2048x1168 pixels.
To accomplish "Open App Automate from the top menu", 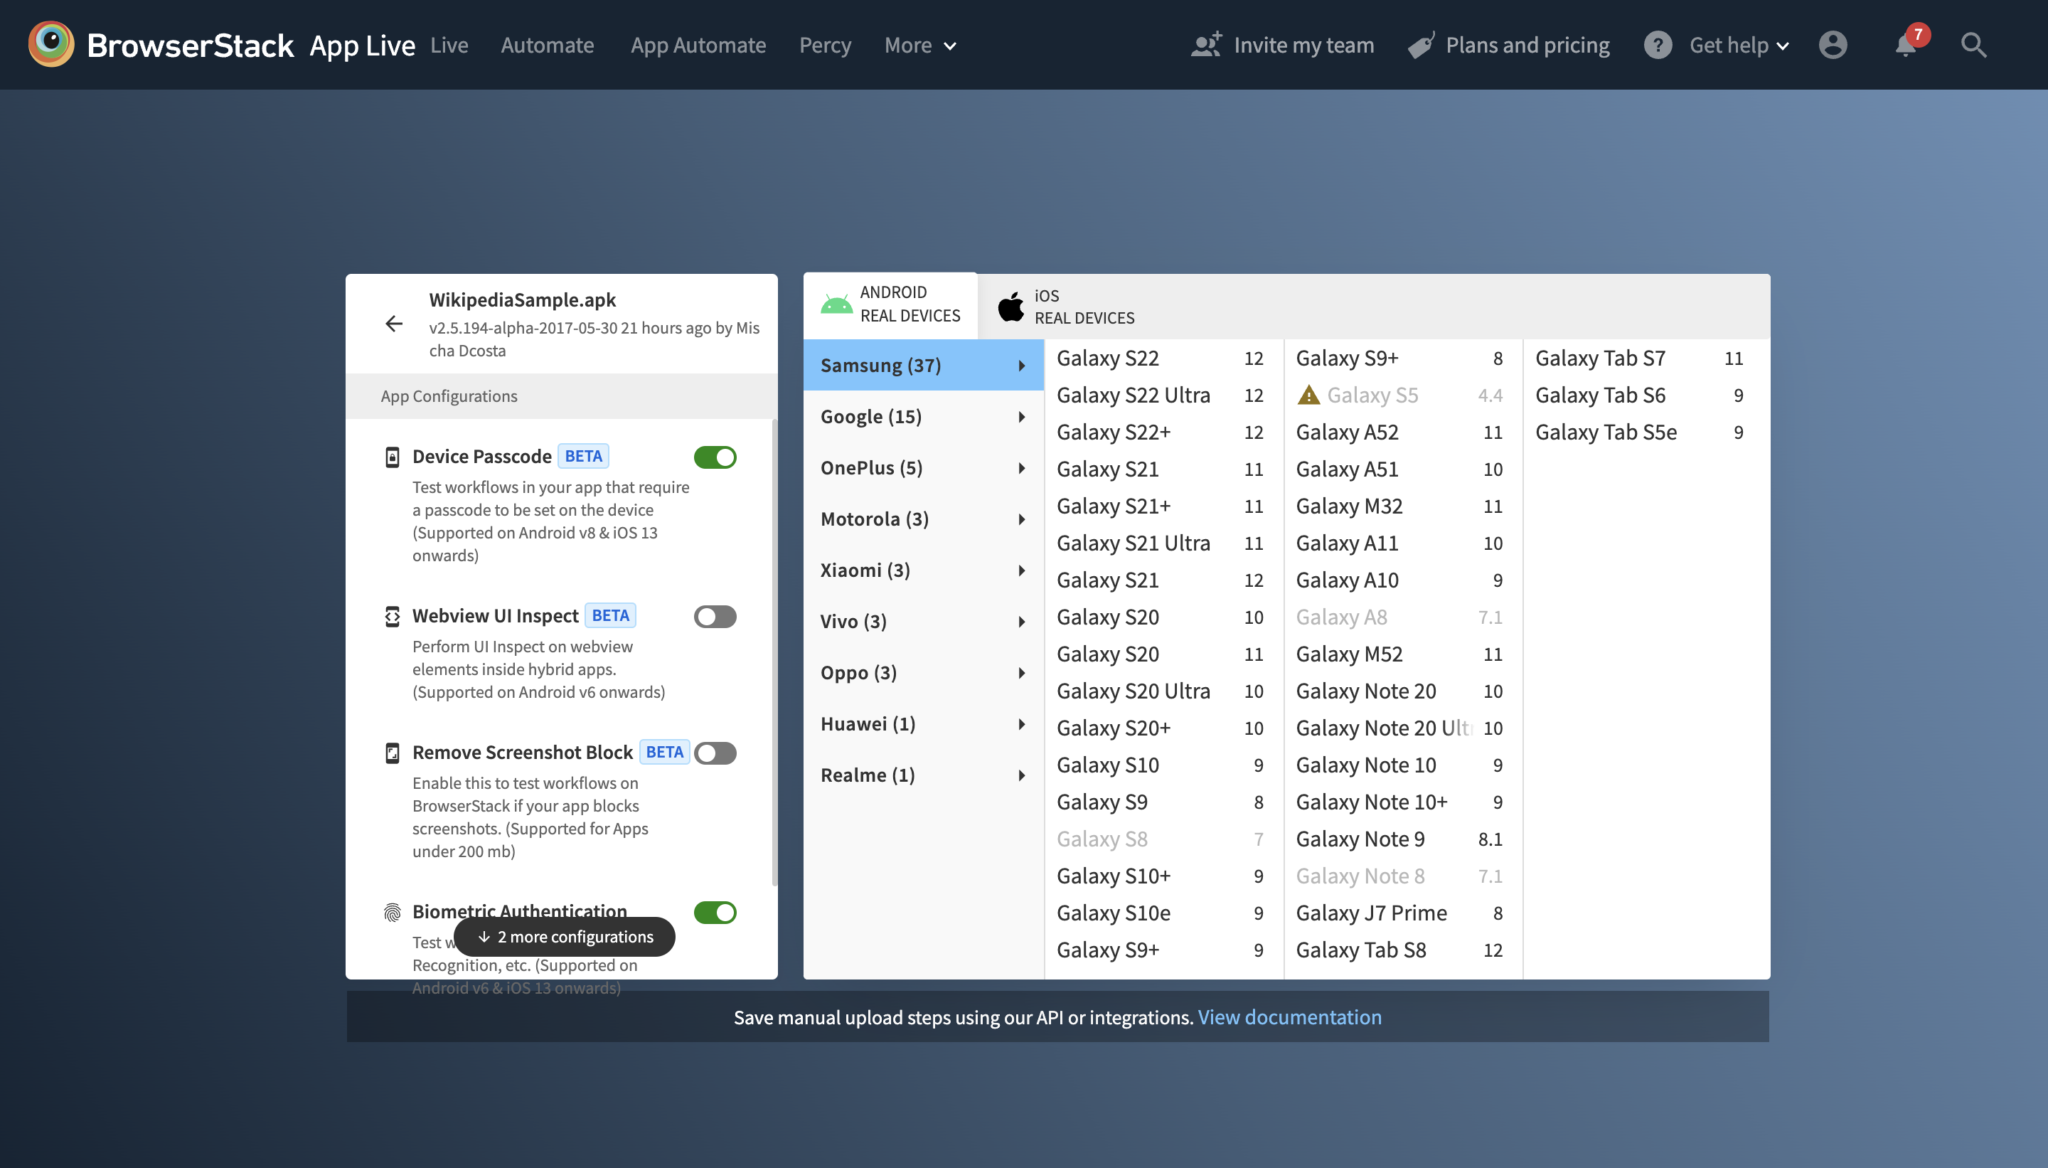I will [698, 45].
